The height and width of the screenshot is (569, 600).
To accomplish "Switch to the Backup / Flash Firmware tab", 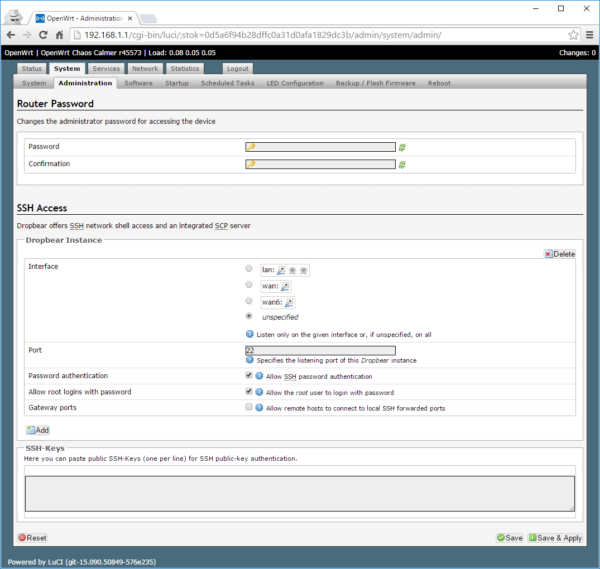I will (x=376, y=83).
